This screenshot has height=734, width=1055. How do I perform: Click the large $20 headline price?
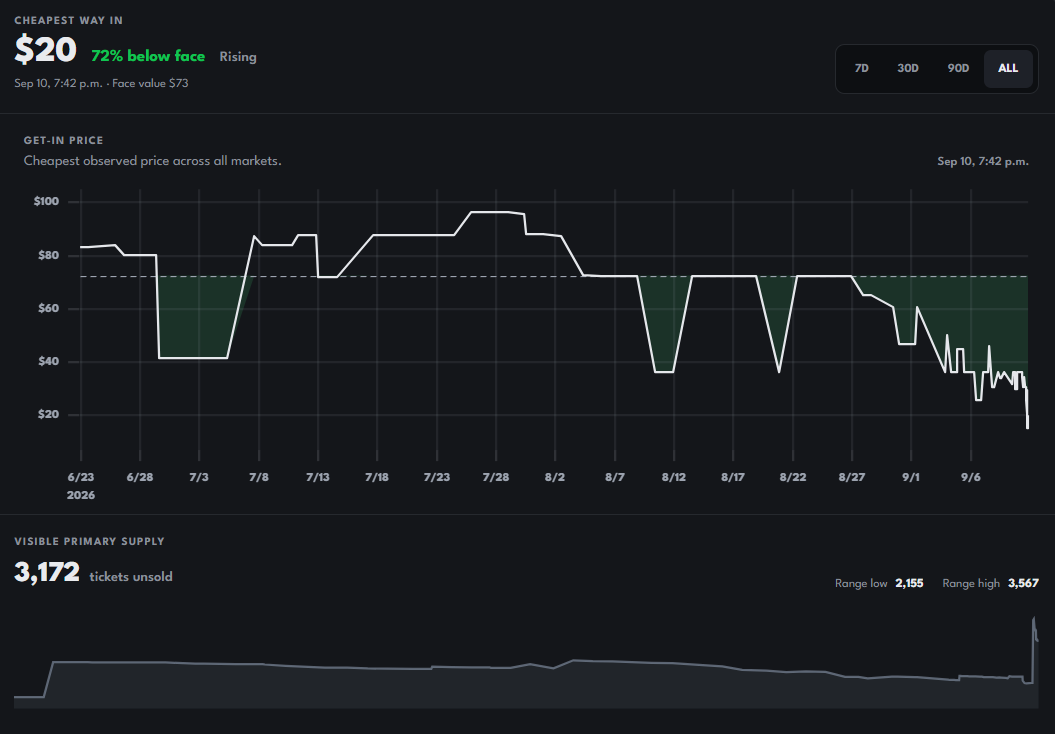46,50
